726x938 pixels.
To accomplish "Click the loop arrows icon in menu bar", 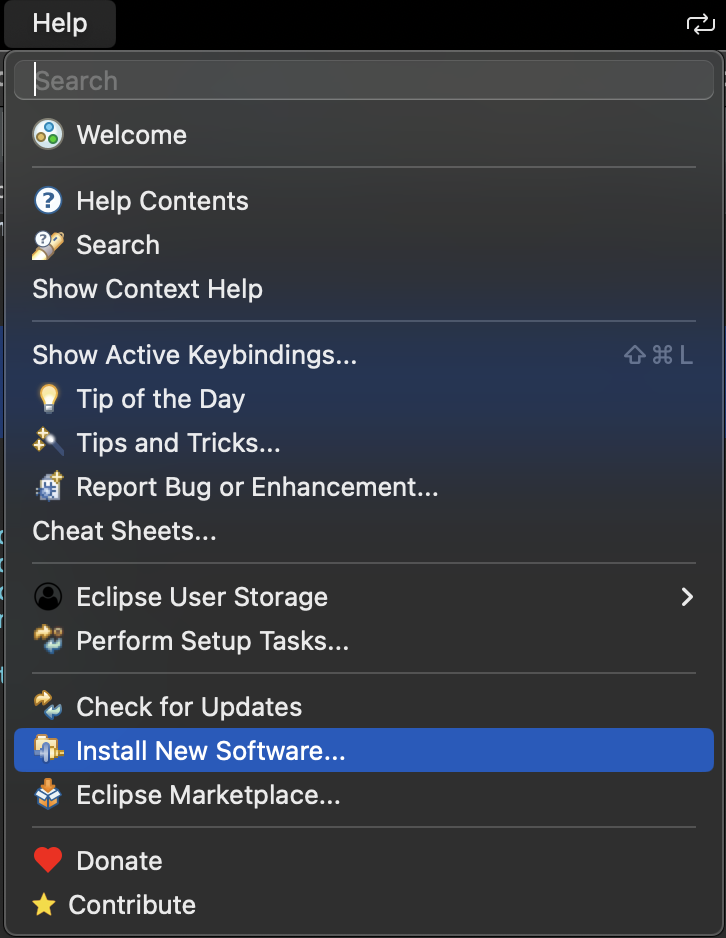I will [700, 24].
